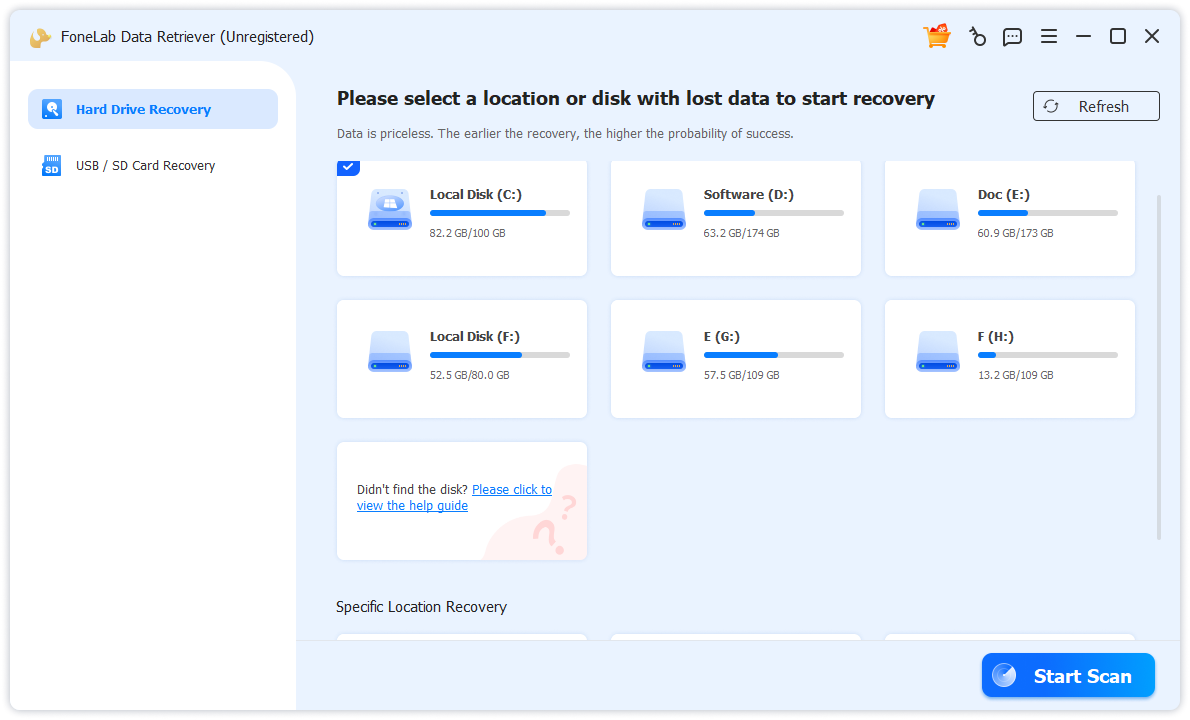
Task: Click the Specific Location Recovery heading
Action: (421, 606)
